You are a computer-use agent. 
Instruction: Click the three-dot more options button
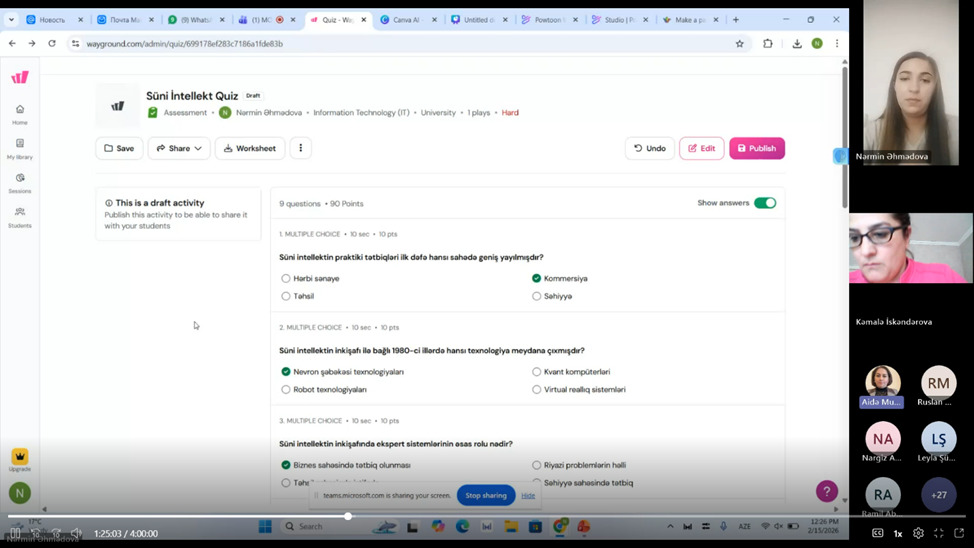pyautogui.click(x=300, y=148)
